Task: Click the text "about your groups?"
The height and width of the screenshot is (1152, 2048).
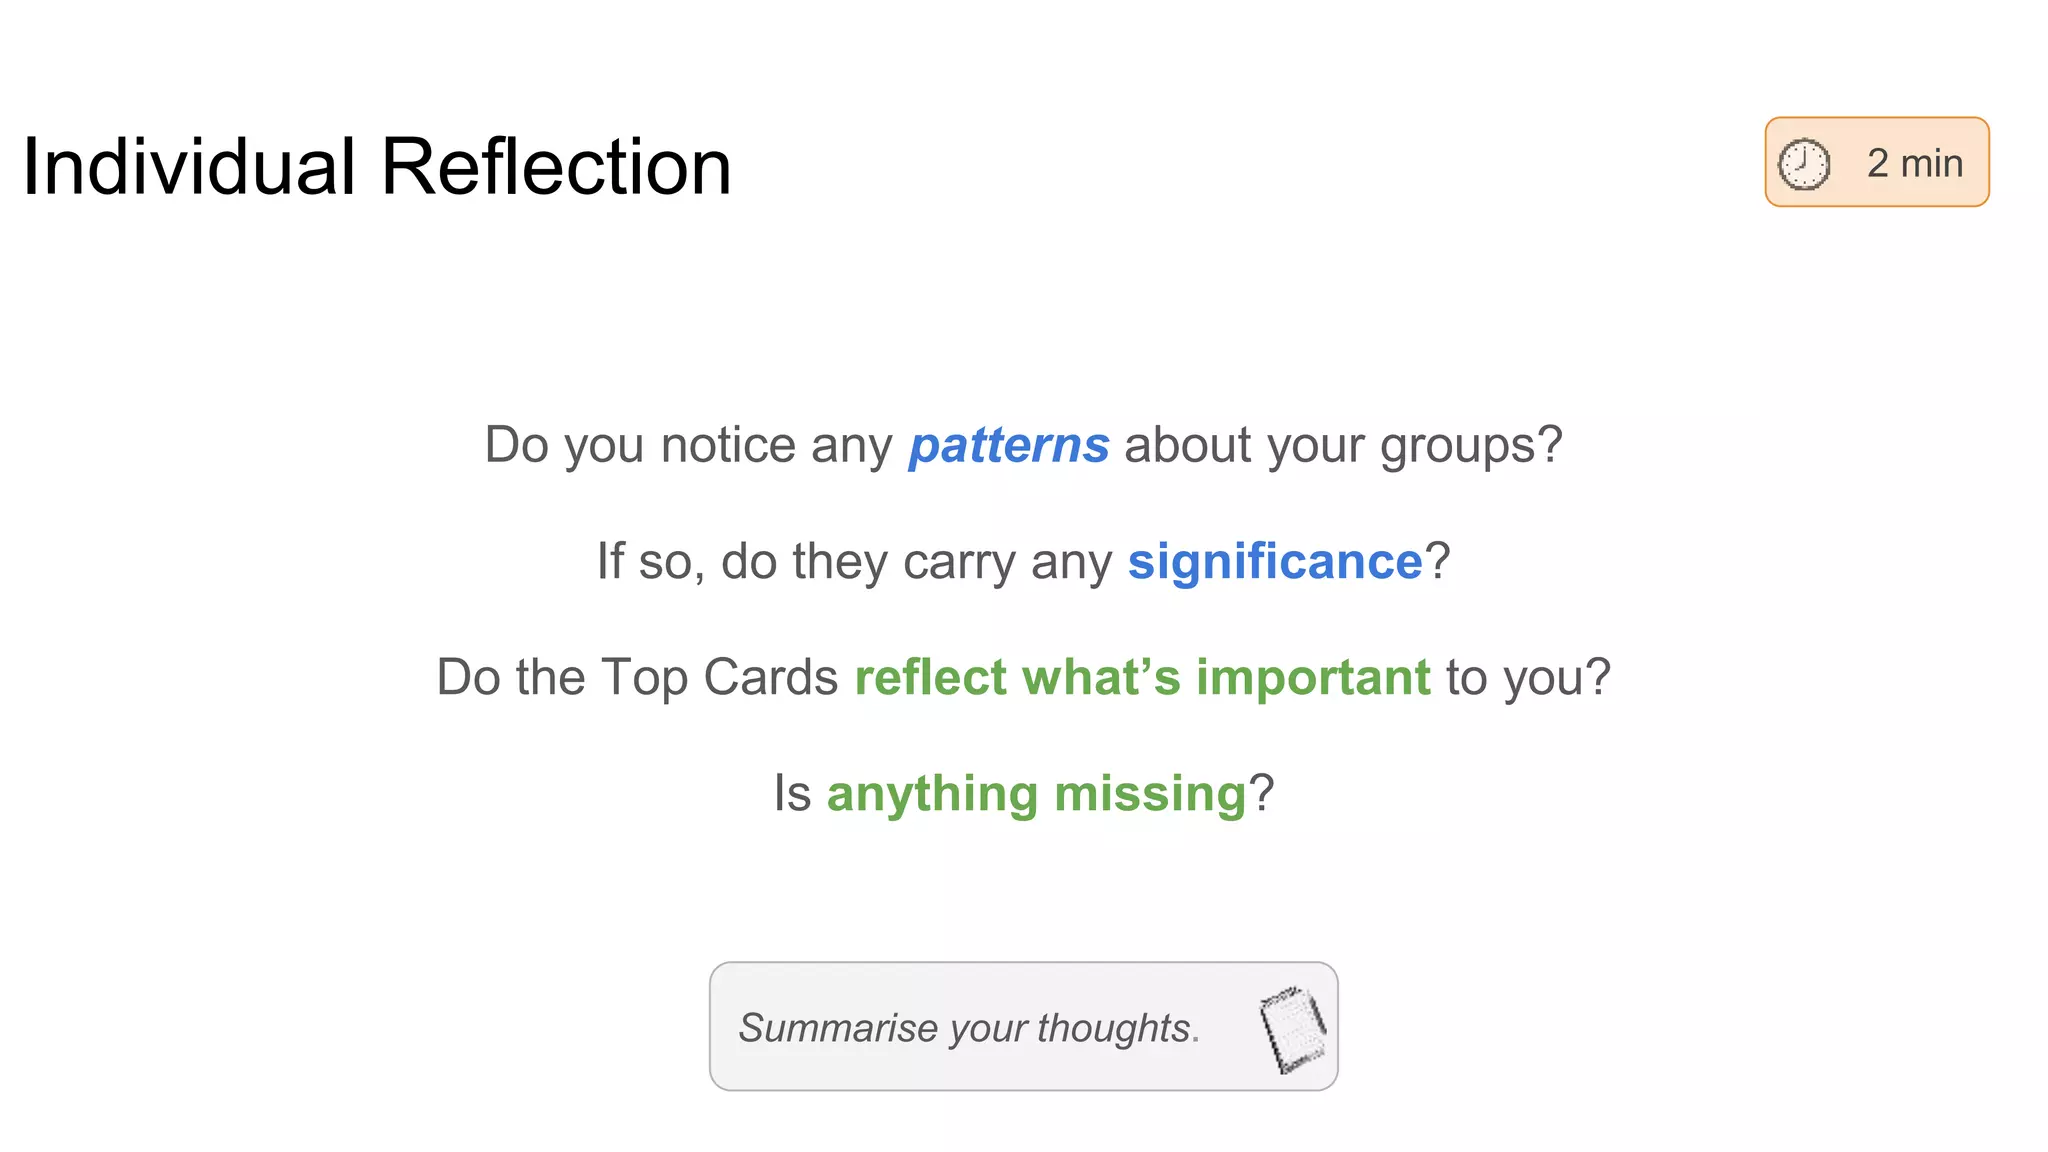Action: [x=1342, y=446]
